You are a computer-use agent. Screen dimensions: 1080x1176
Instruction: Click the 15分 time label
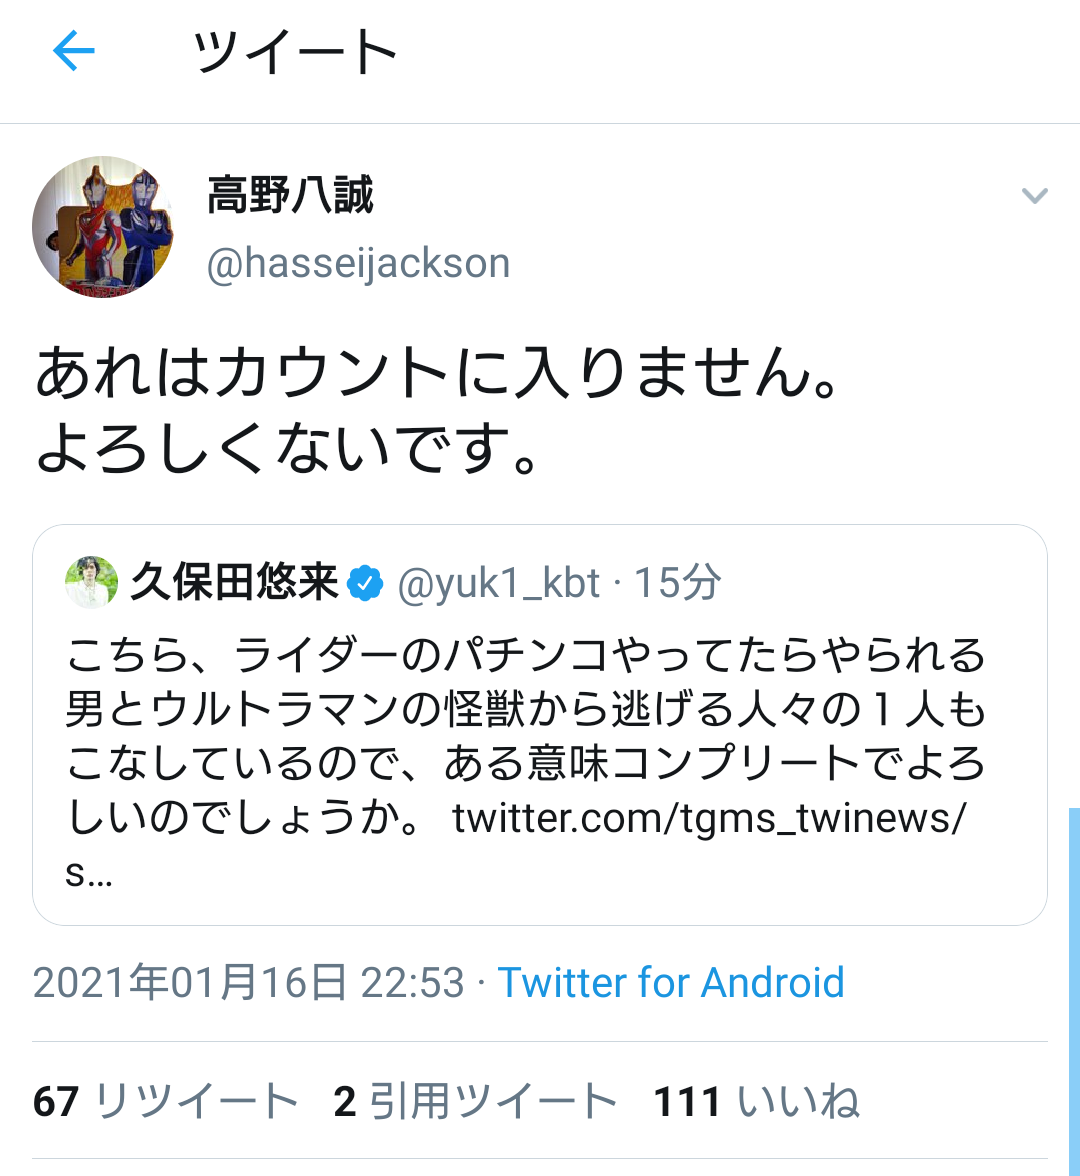click(x=678, y=583)
